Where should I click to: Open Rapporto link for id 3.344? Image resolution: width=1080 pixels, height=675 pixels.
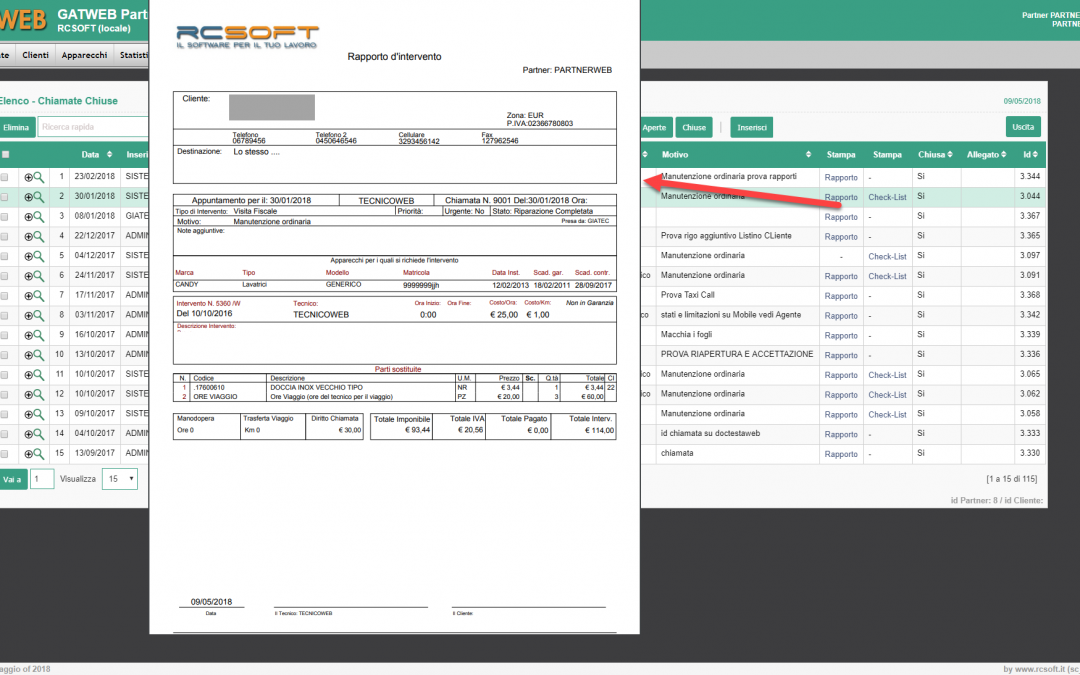[841, 177]
